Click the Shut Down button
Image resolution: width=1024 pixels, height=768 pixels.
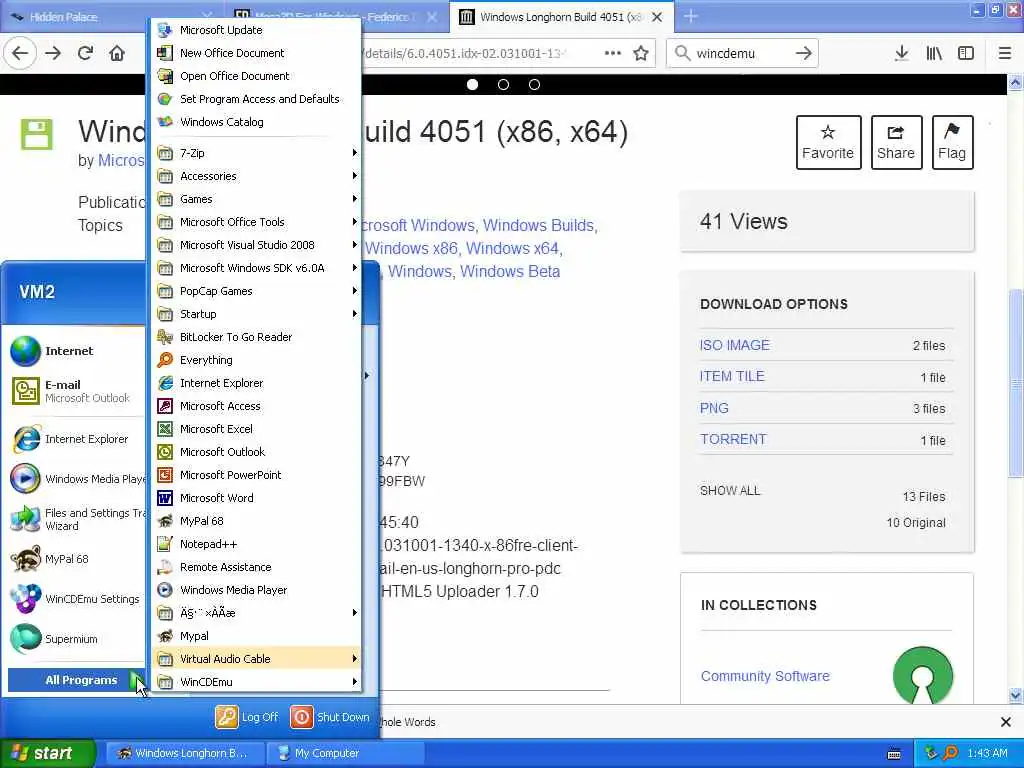tap(330, 717)
